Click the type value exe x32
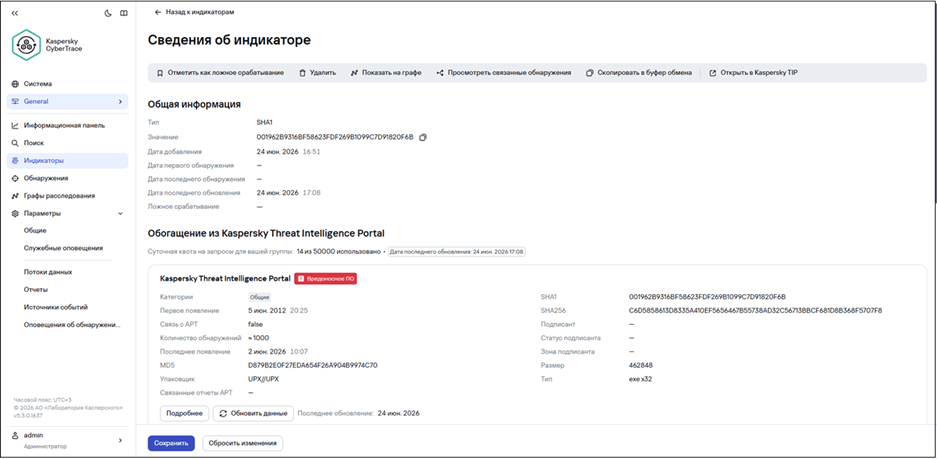937x459 pixels. pos(641,379)
